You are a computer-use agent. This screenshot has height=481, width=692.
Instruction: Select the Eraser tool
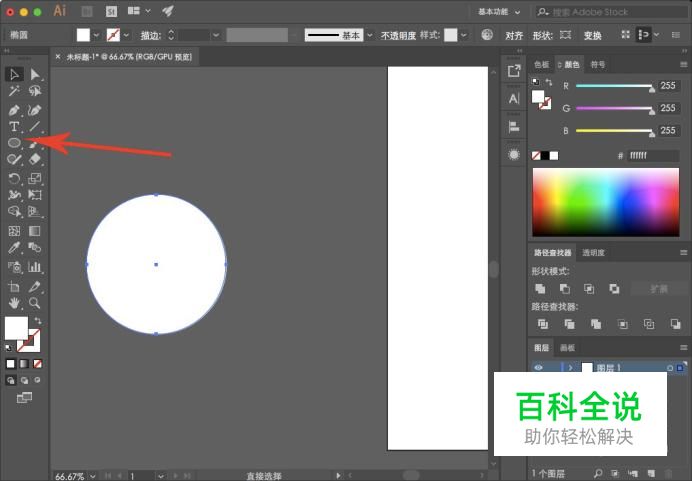[x=34, y=159]
